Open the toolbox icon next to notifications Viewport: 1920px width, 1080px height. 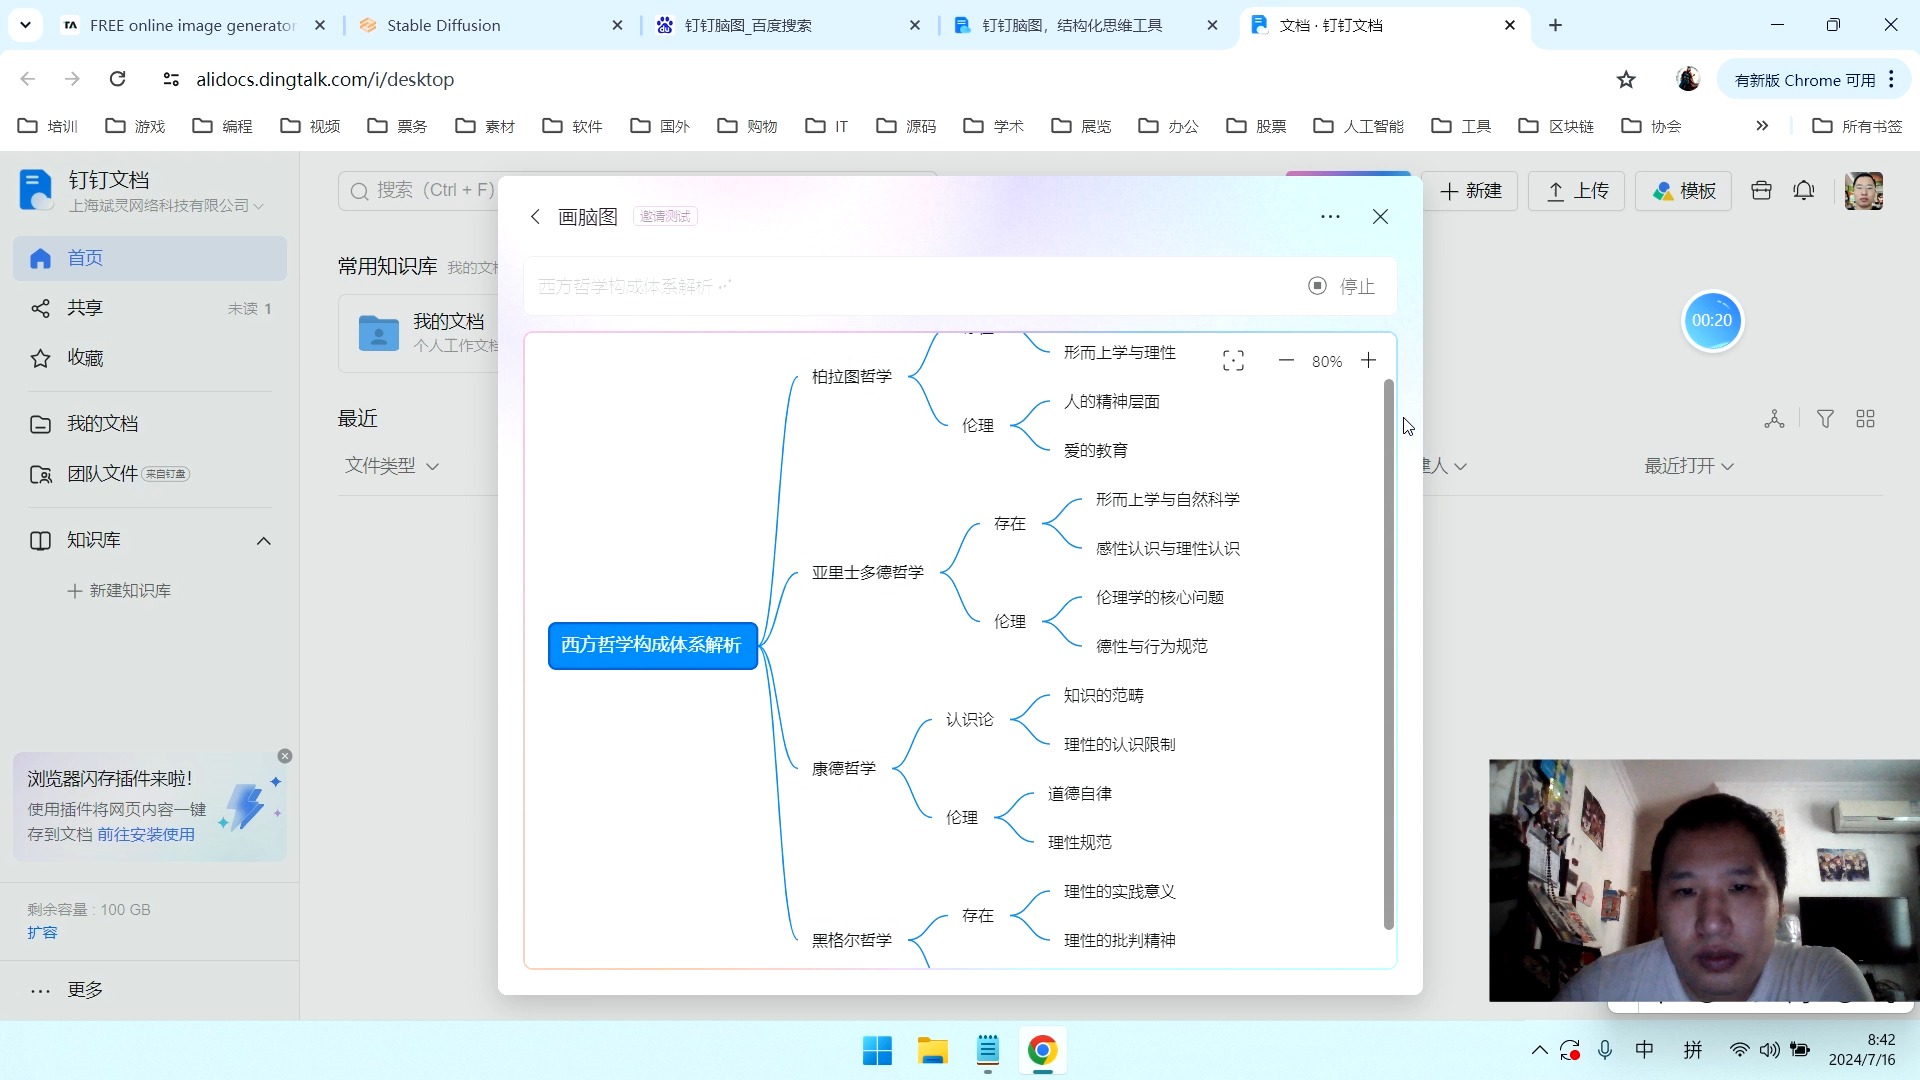[1761, 190]
